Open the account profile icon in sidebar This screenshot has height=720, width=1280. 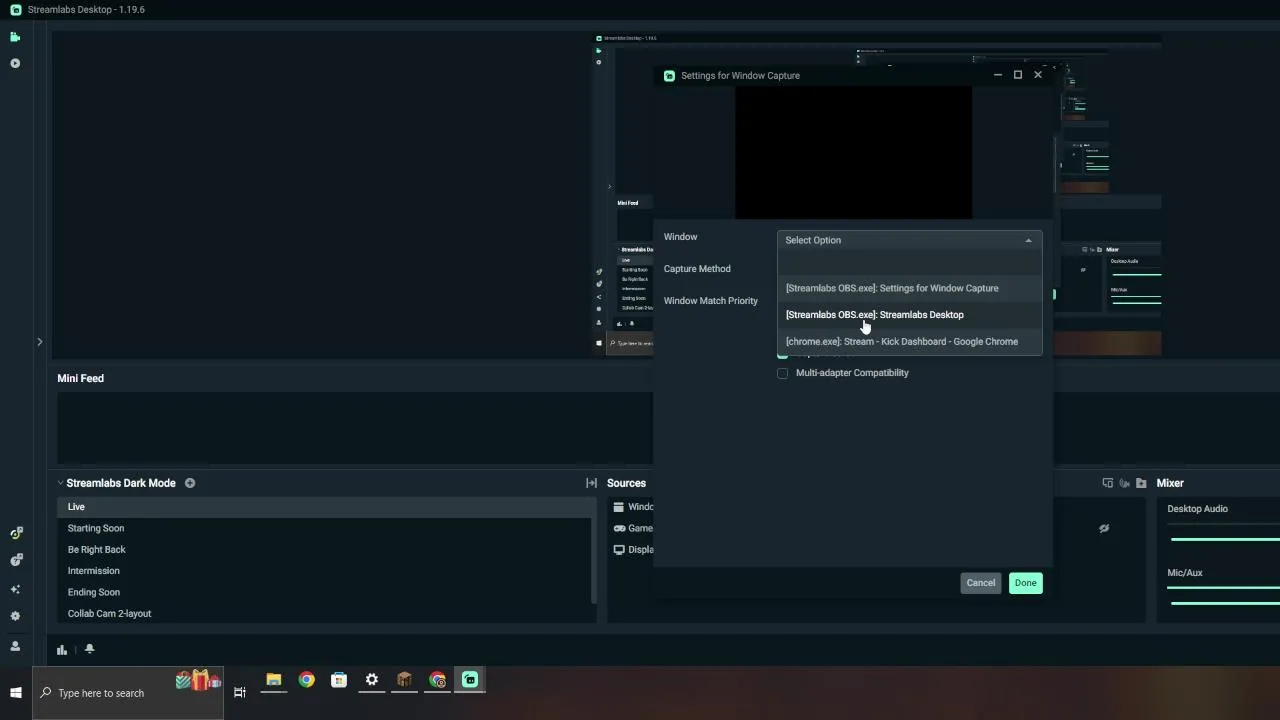(15, 646)
